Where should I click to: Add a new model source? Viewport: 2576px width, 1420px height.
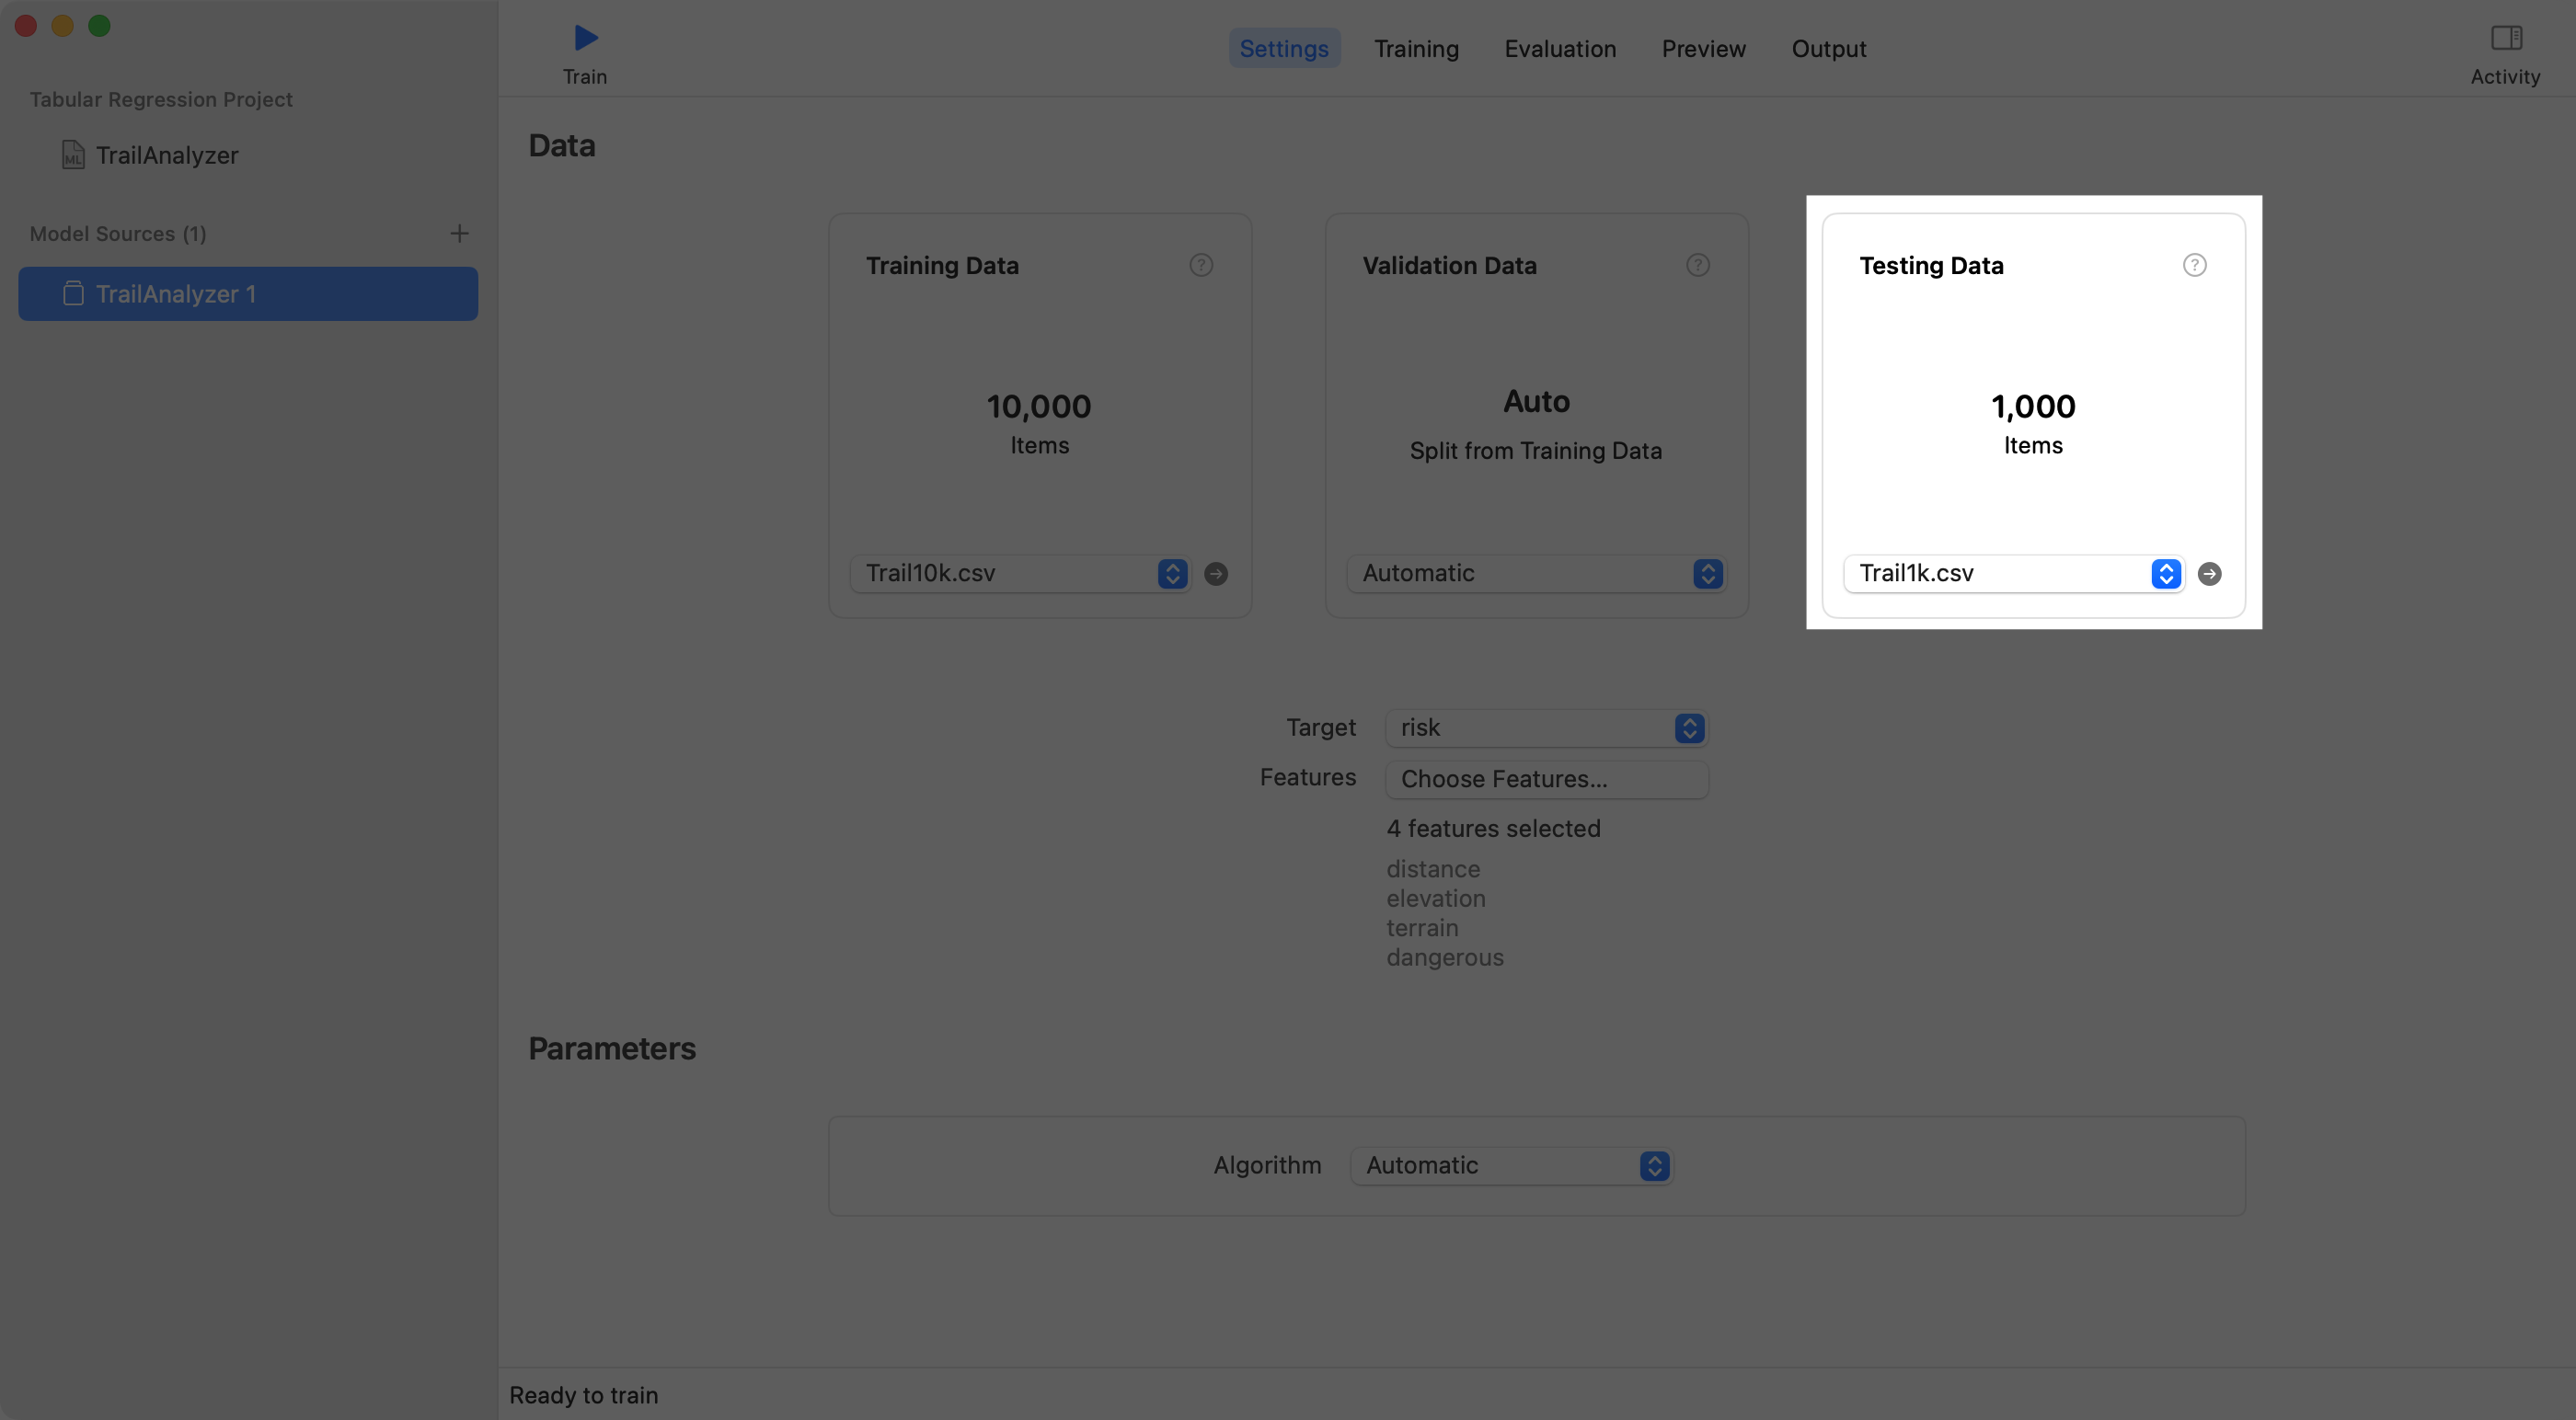point(459,233)
